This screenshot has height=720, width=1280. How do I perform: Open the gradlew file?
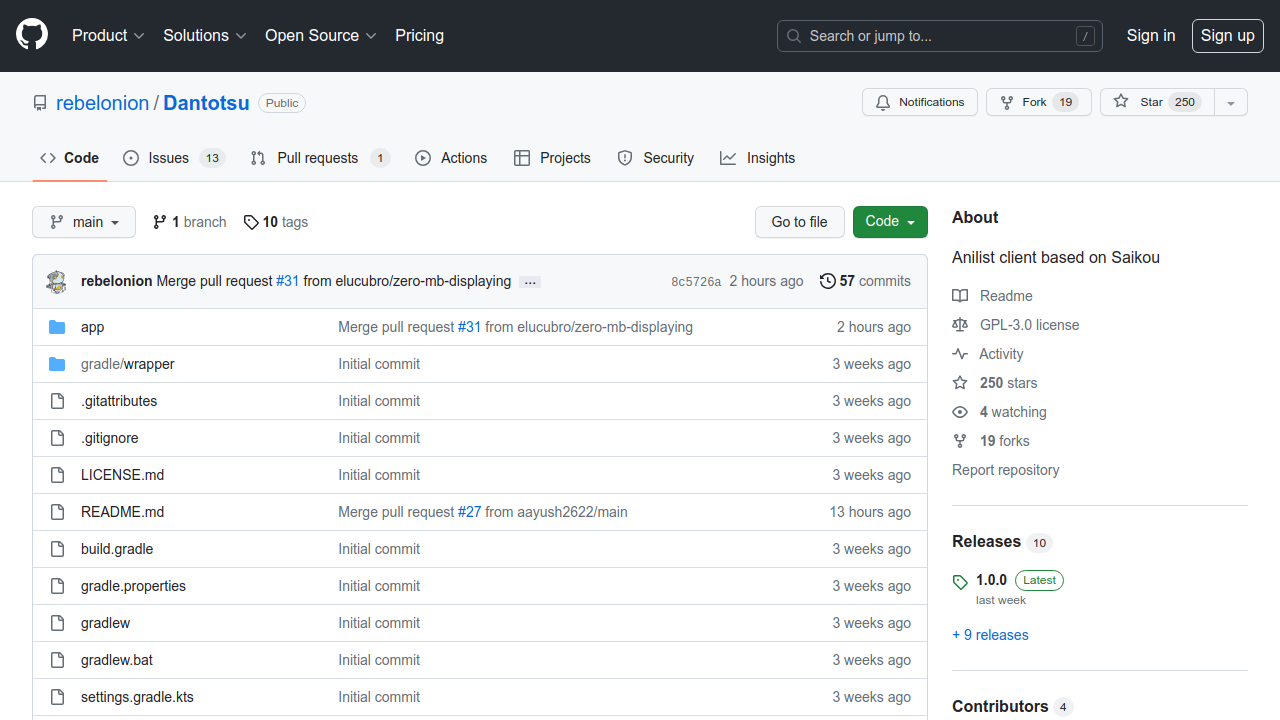(105, 623)
